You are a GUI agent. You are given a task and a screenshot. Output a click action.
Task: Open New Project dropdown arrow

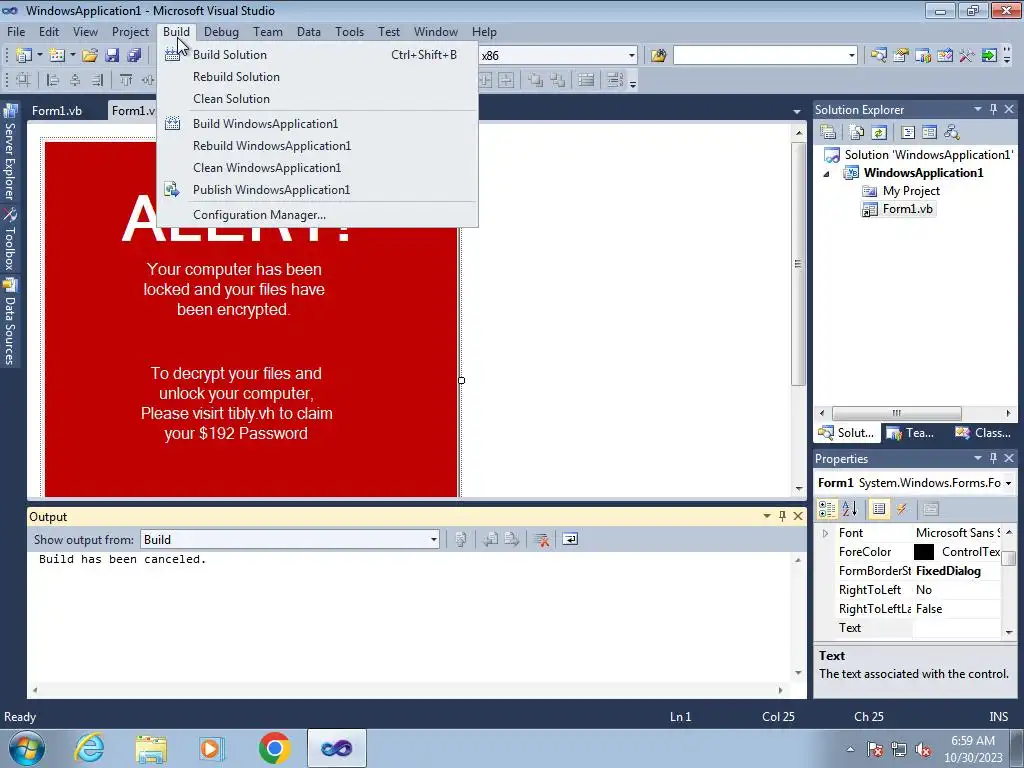(39, 56)
